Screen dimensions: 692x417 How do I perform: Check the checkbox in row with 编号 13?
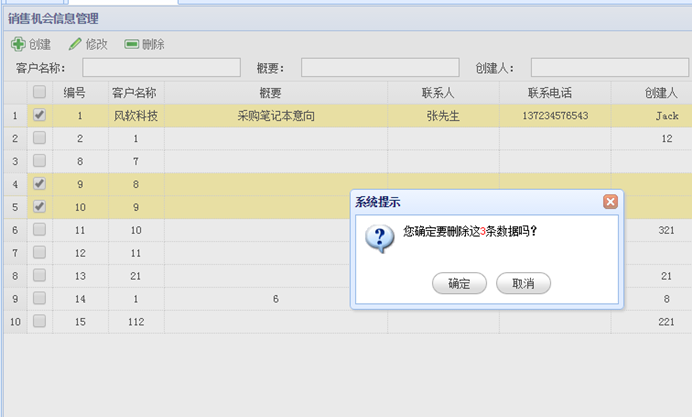click(39, 275)
